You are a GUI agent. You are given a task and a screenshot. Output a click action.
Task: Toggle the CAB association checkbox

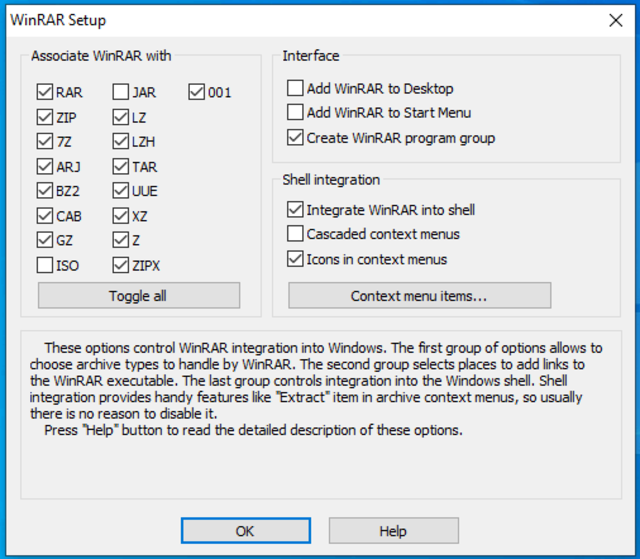tap(45, 216)
